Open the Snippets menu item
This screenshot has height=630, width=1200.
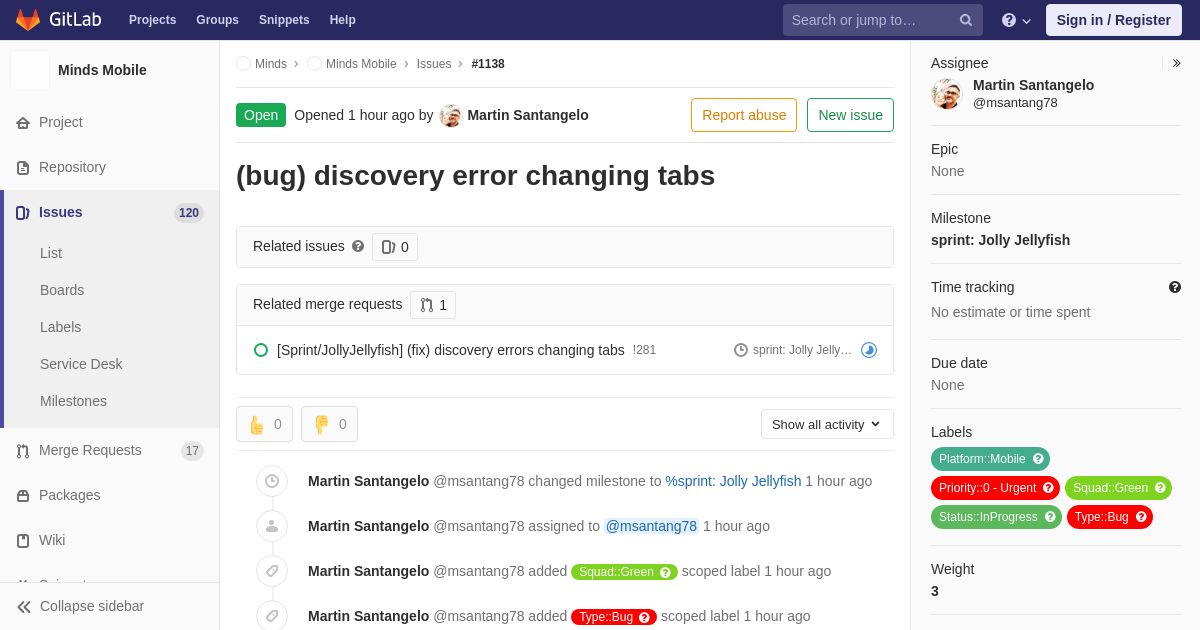click(x=284, y=20)
